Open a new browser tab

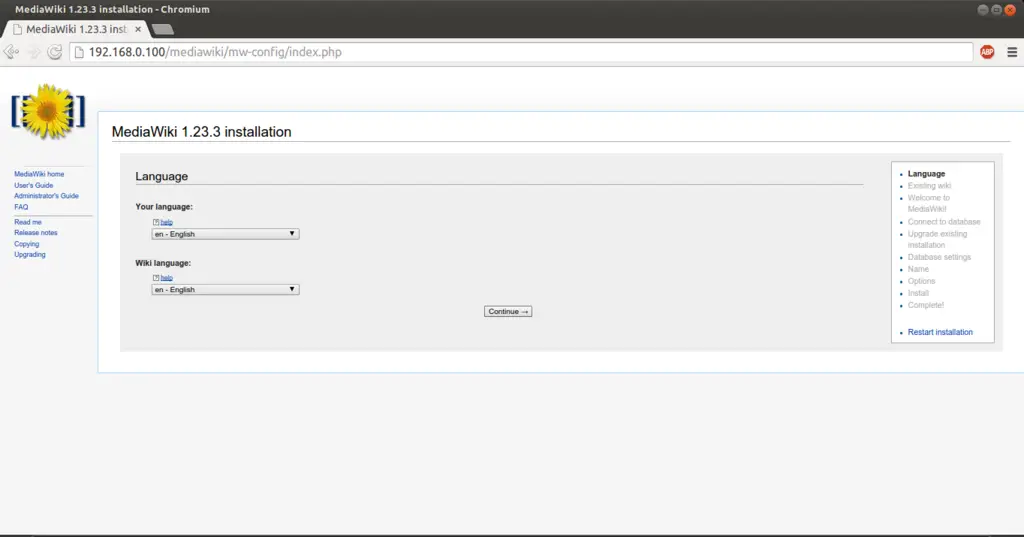tap(162, 29)
